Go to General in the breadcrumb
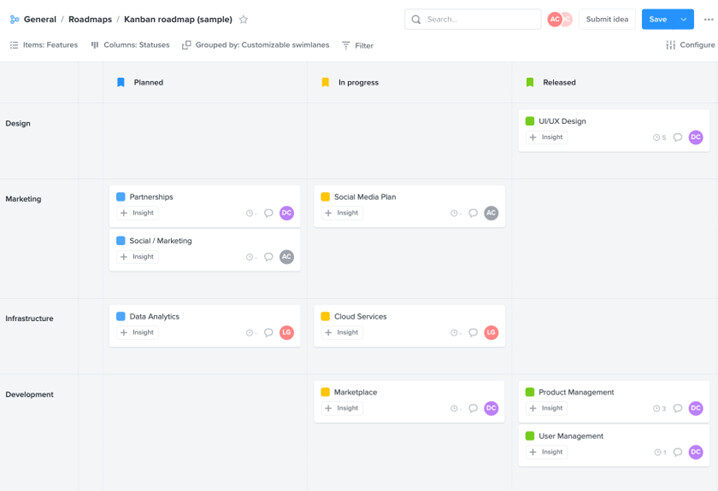This screenshot has width=718, height=491. [39, 19]
